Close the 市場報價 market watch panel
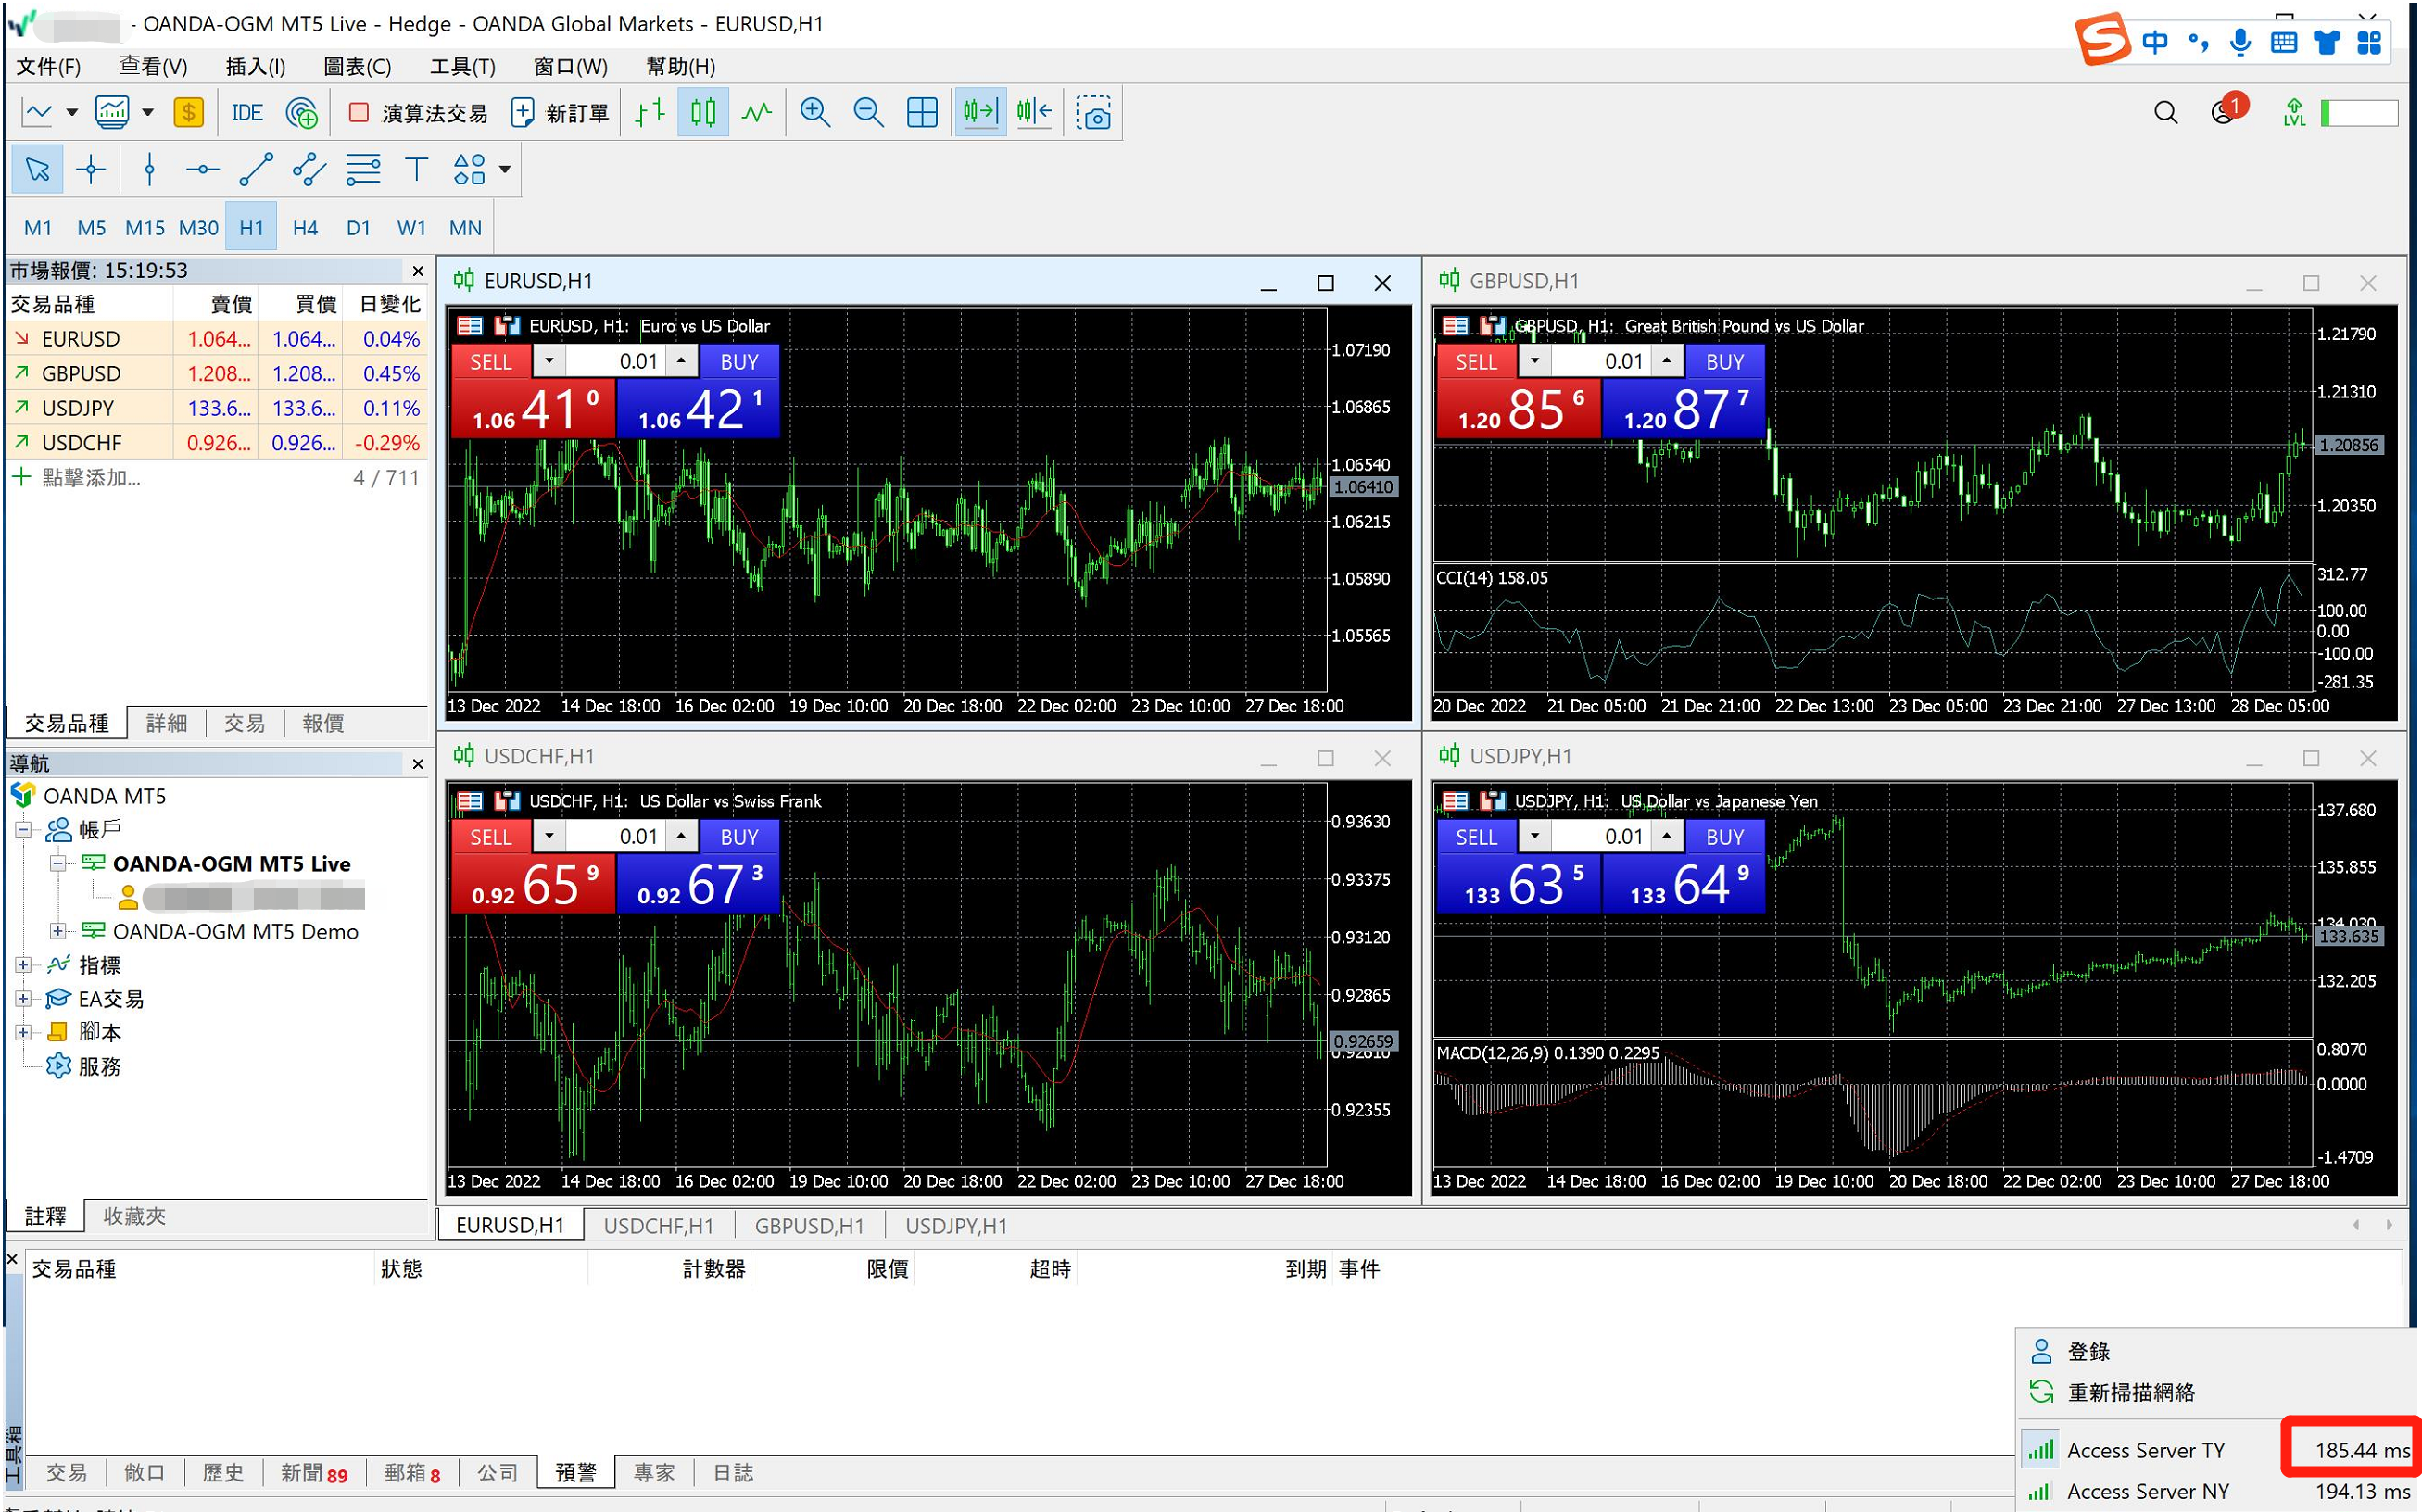The image size is (2422, 1512). [x=418, y=271]
